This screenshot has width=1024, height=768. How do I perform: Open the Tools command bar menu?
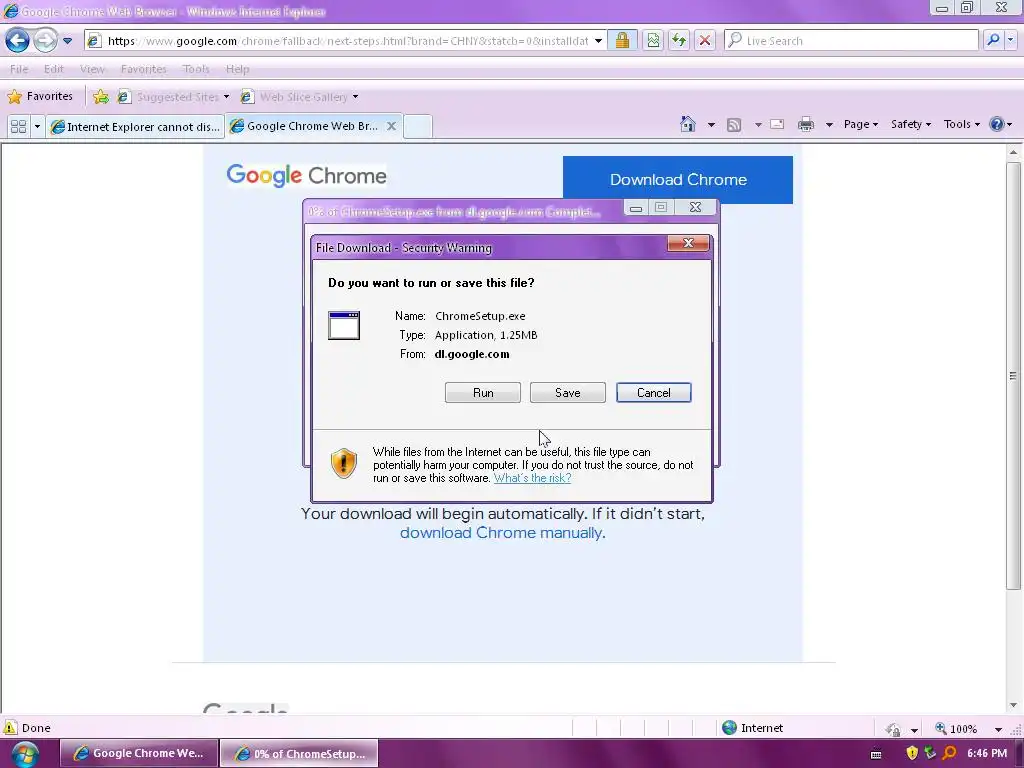point(961,124)
